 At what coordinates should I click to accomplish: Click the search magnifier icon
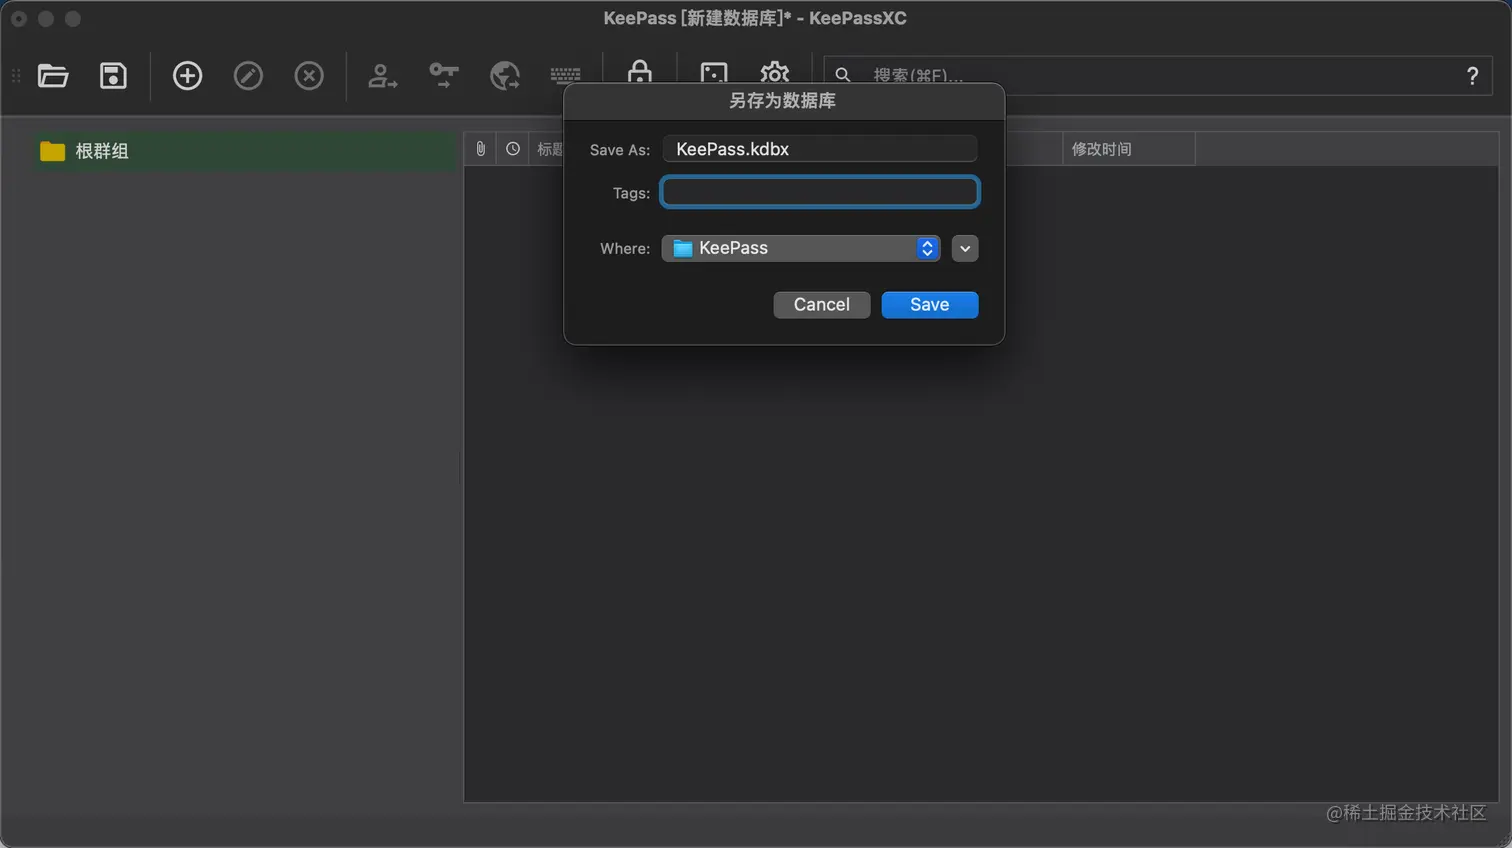click(843, 75)
